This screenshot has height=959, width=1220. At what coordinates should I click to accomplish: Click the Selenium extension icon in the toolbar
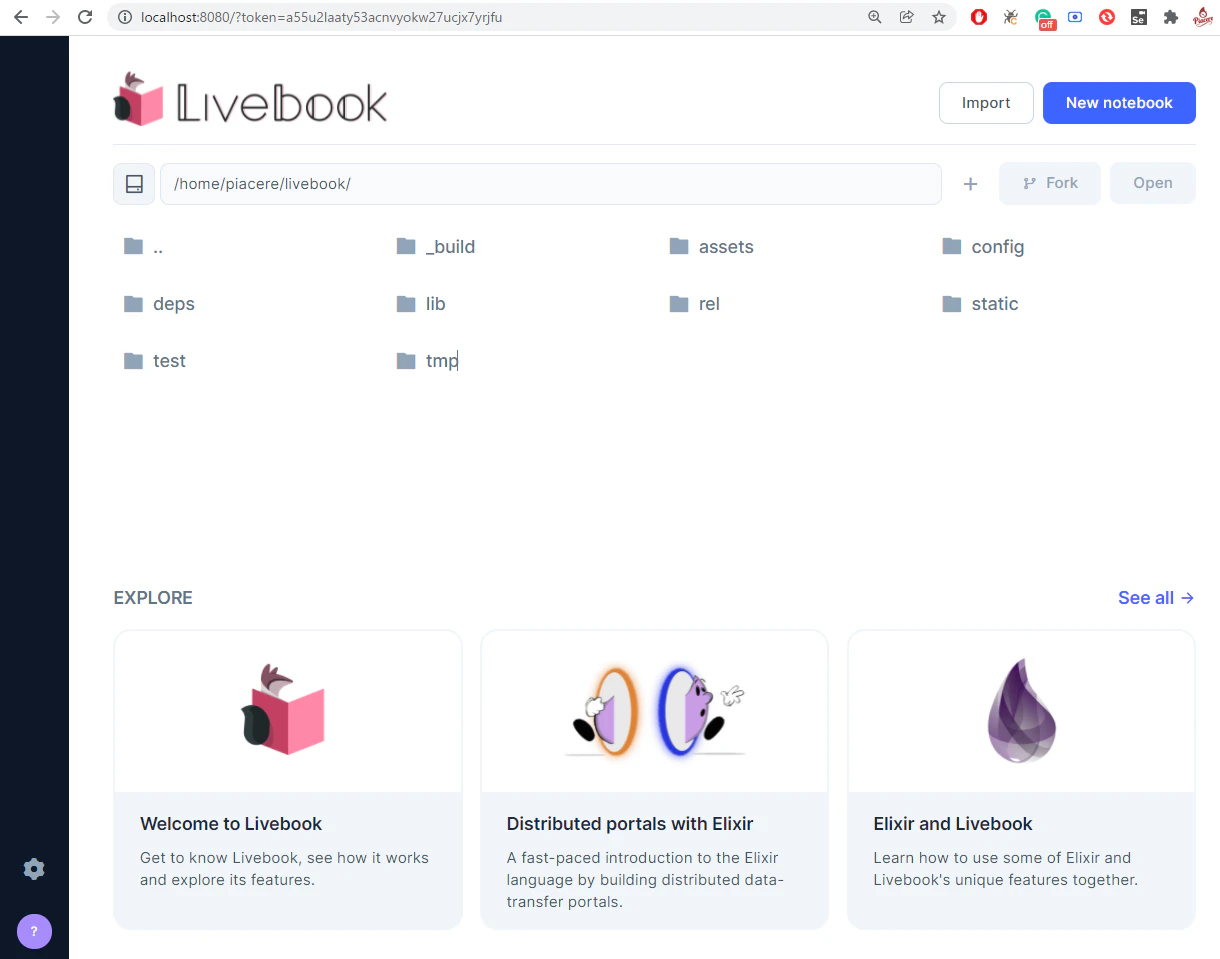(x=1139, y=17)
